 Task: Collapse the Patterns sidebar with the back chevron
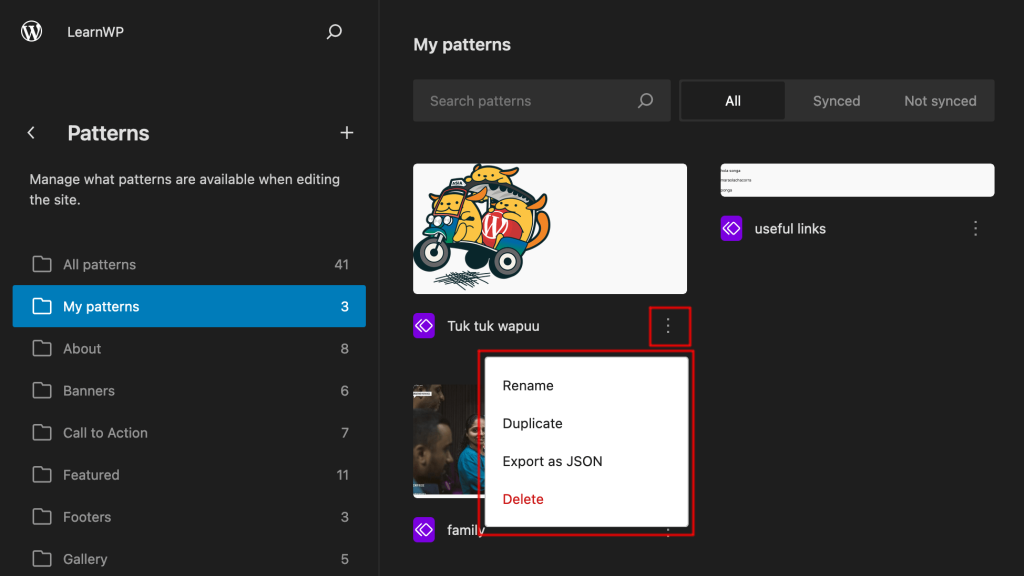(31, 132)
